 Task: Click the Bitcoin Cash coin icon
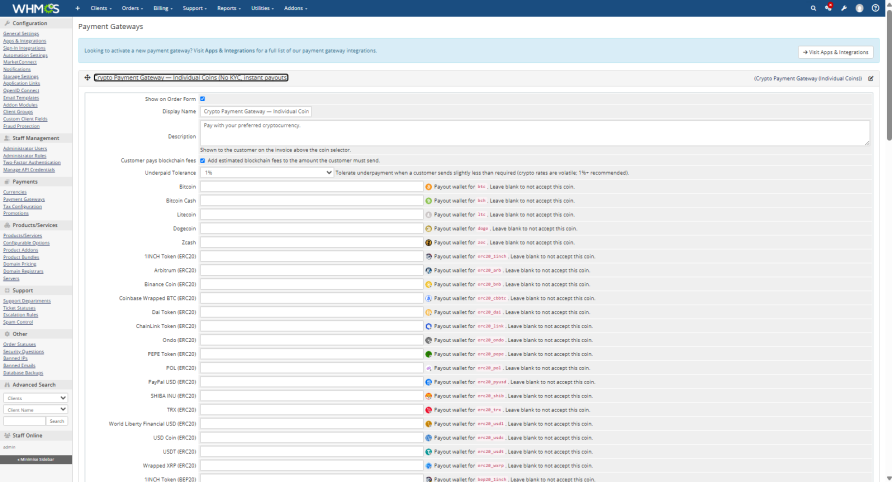click(428, 201)
